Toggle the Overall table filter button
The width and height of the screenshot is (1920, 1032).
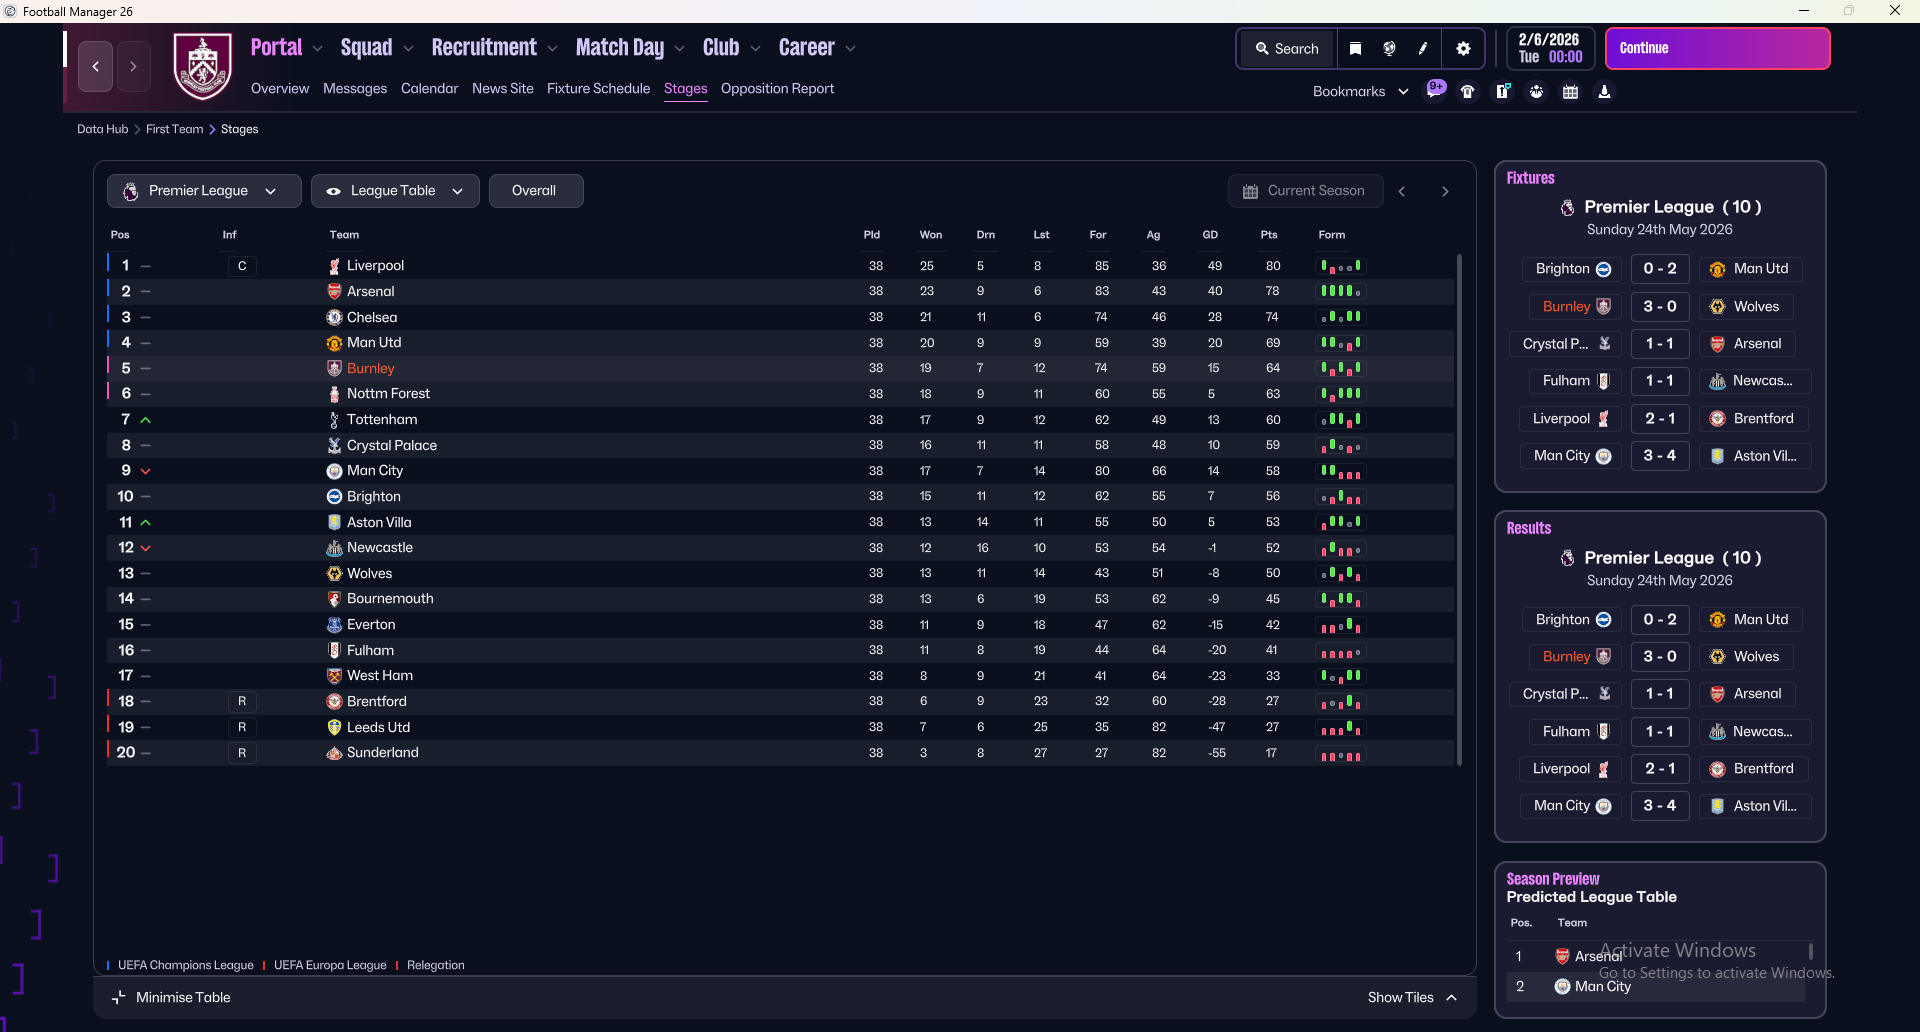(535, 191)
